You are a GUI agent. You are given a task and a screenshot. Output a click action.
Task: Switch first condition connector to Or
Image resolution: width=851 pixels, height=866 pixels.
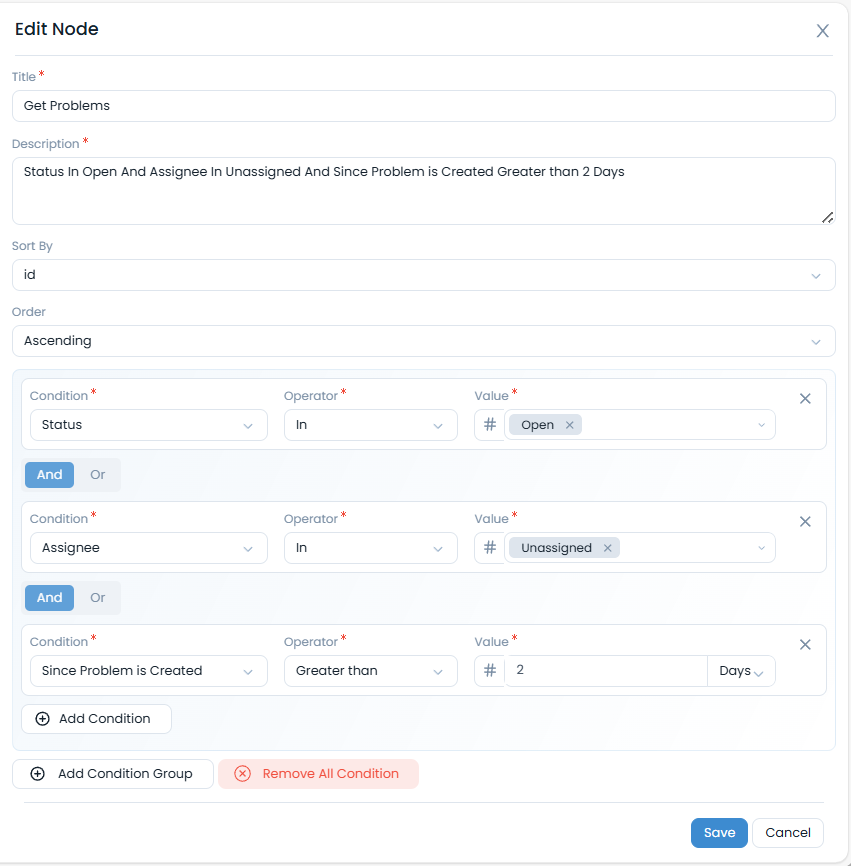(98, 475)
